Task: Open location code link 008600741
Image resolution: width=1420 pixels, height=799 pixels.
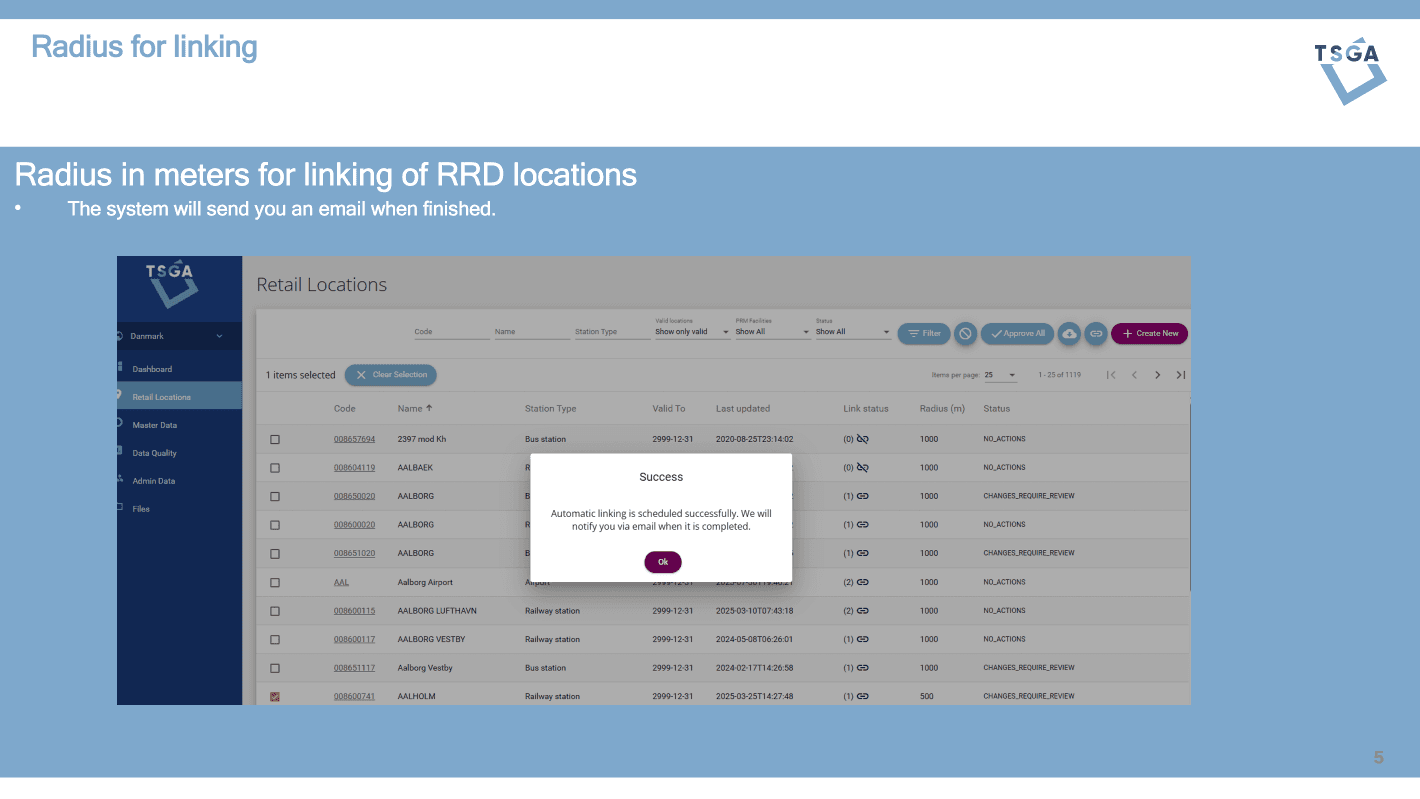Action: click(x=354, y=697)
